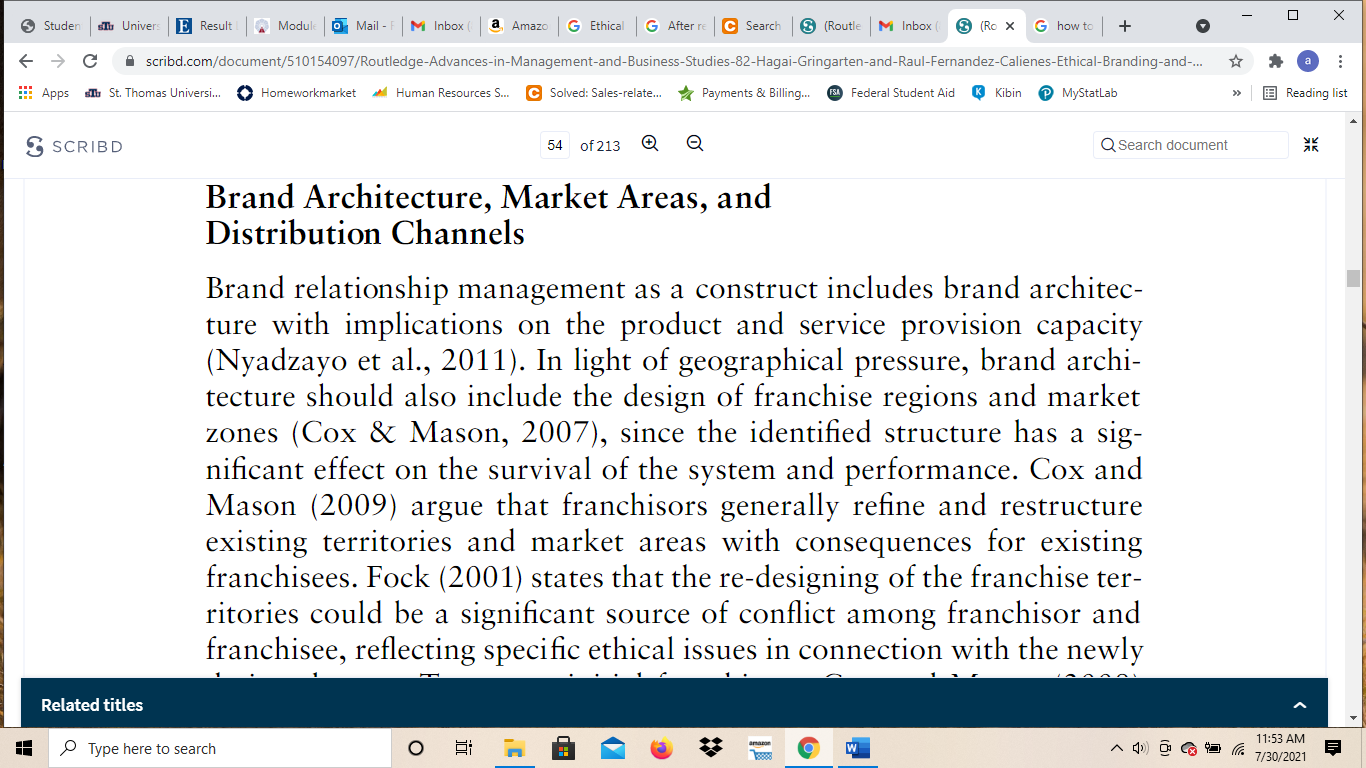Open a new browser tab

[x=1125, y=26]
